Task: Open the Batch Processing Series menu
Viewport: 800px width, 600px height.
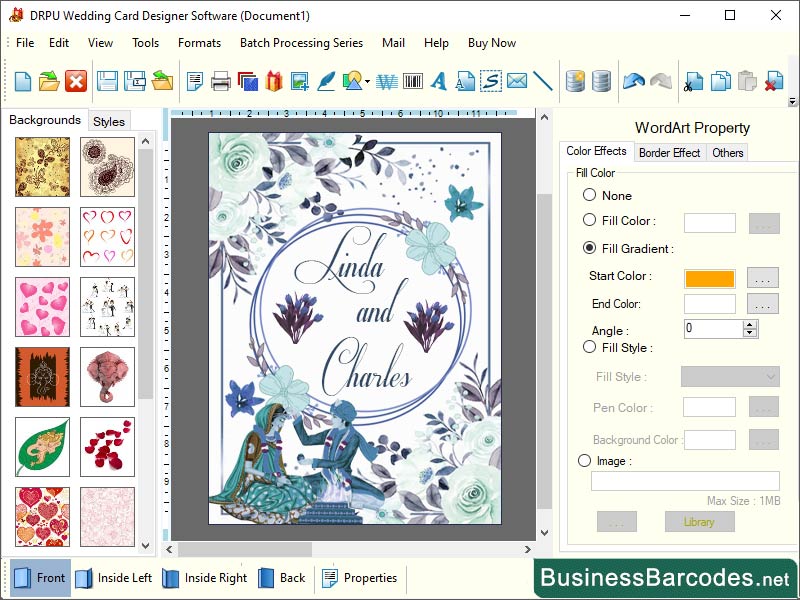Action: click(302, 43)
